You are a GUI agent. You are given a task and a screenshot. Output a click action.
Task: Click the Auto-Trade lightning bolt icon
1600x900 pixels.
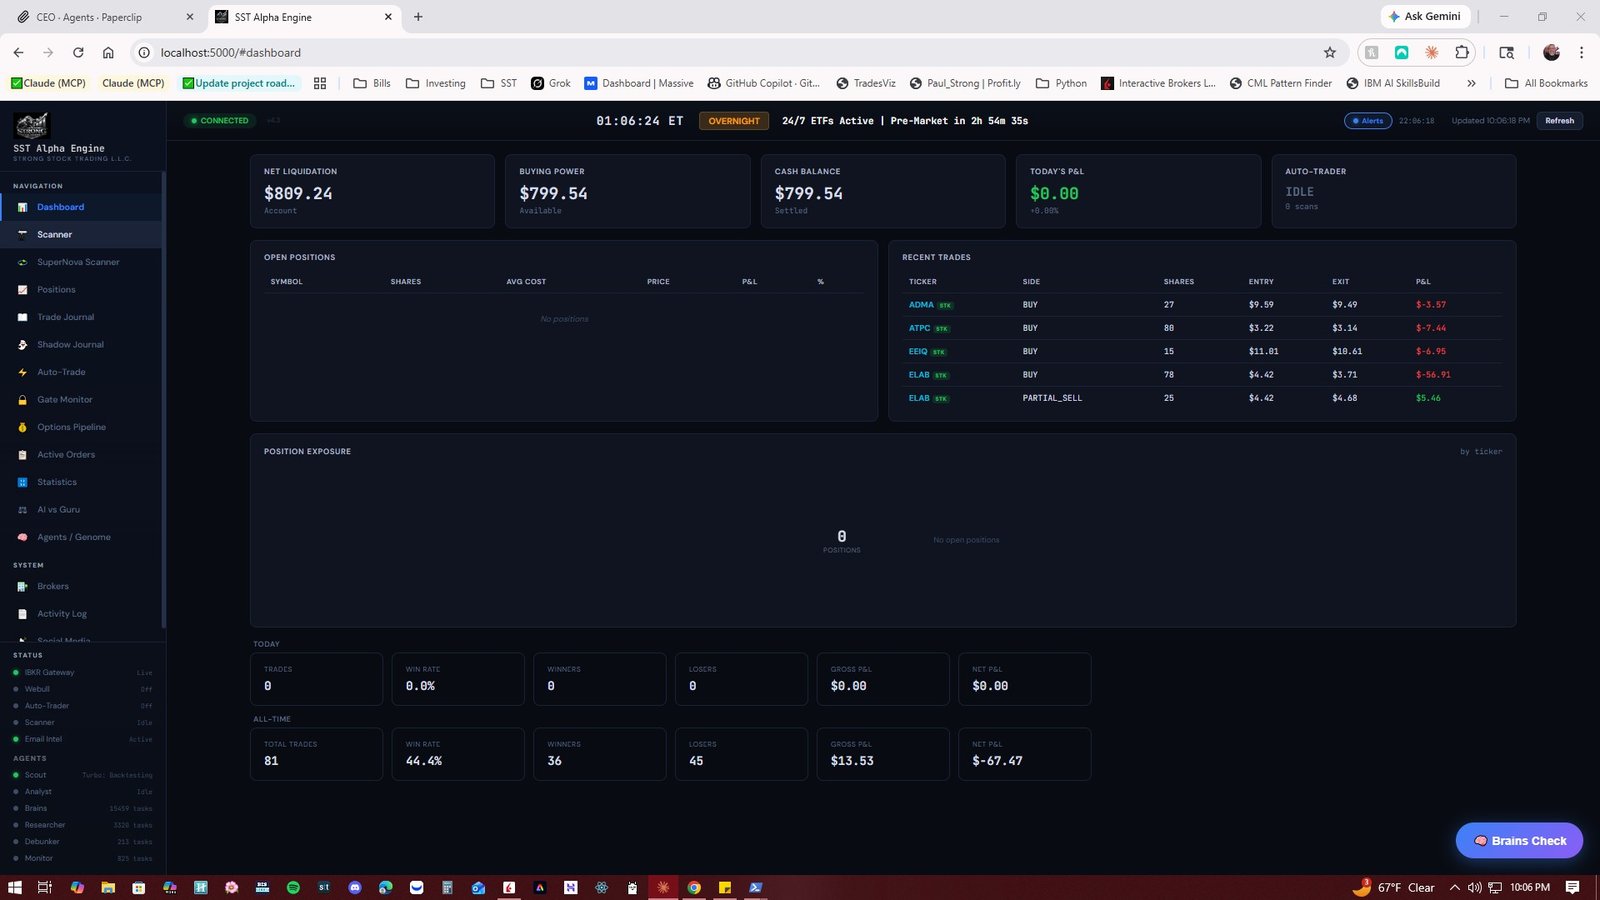coord(22,372)
